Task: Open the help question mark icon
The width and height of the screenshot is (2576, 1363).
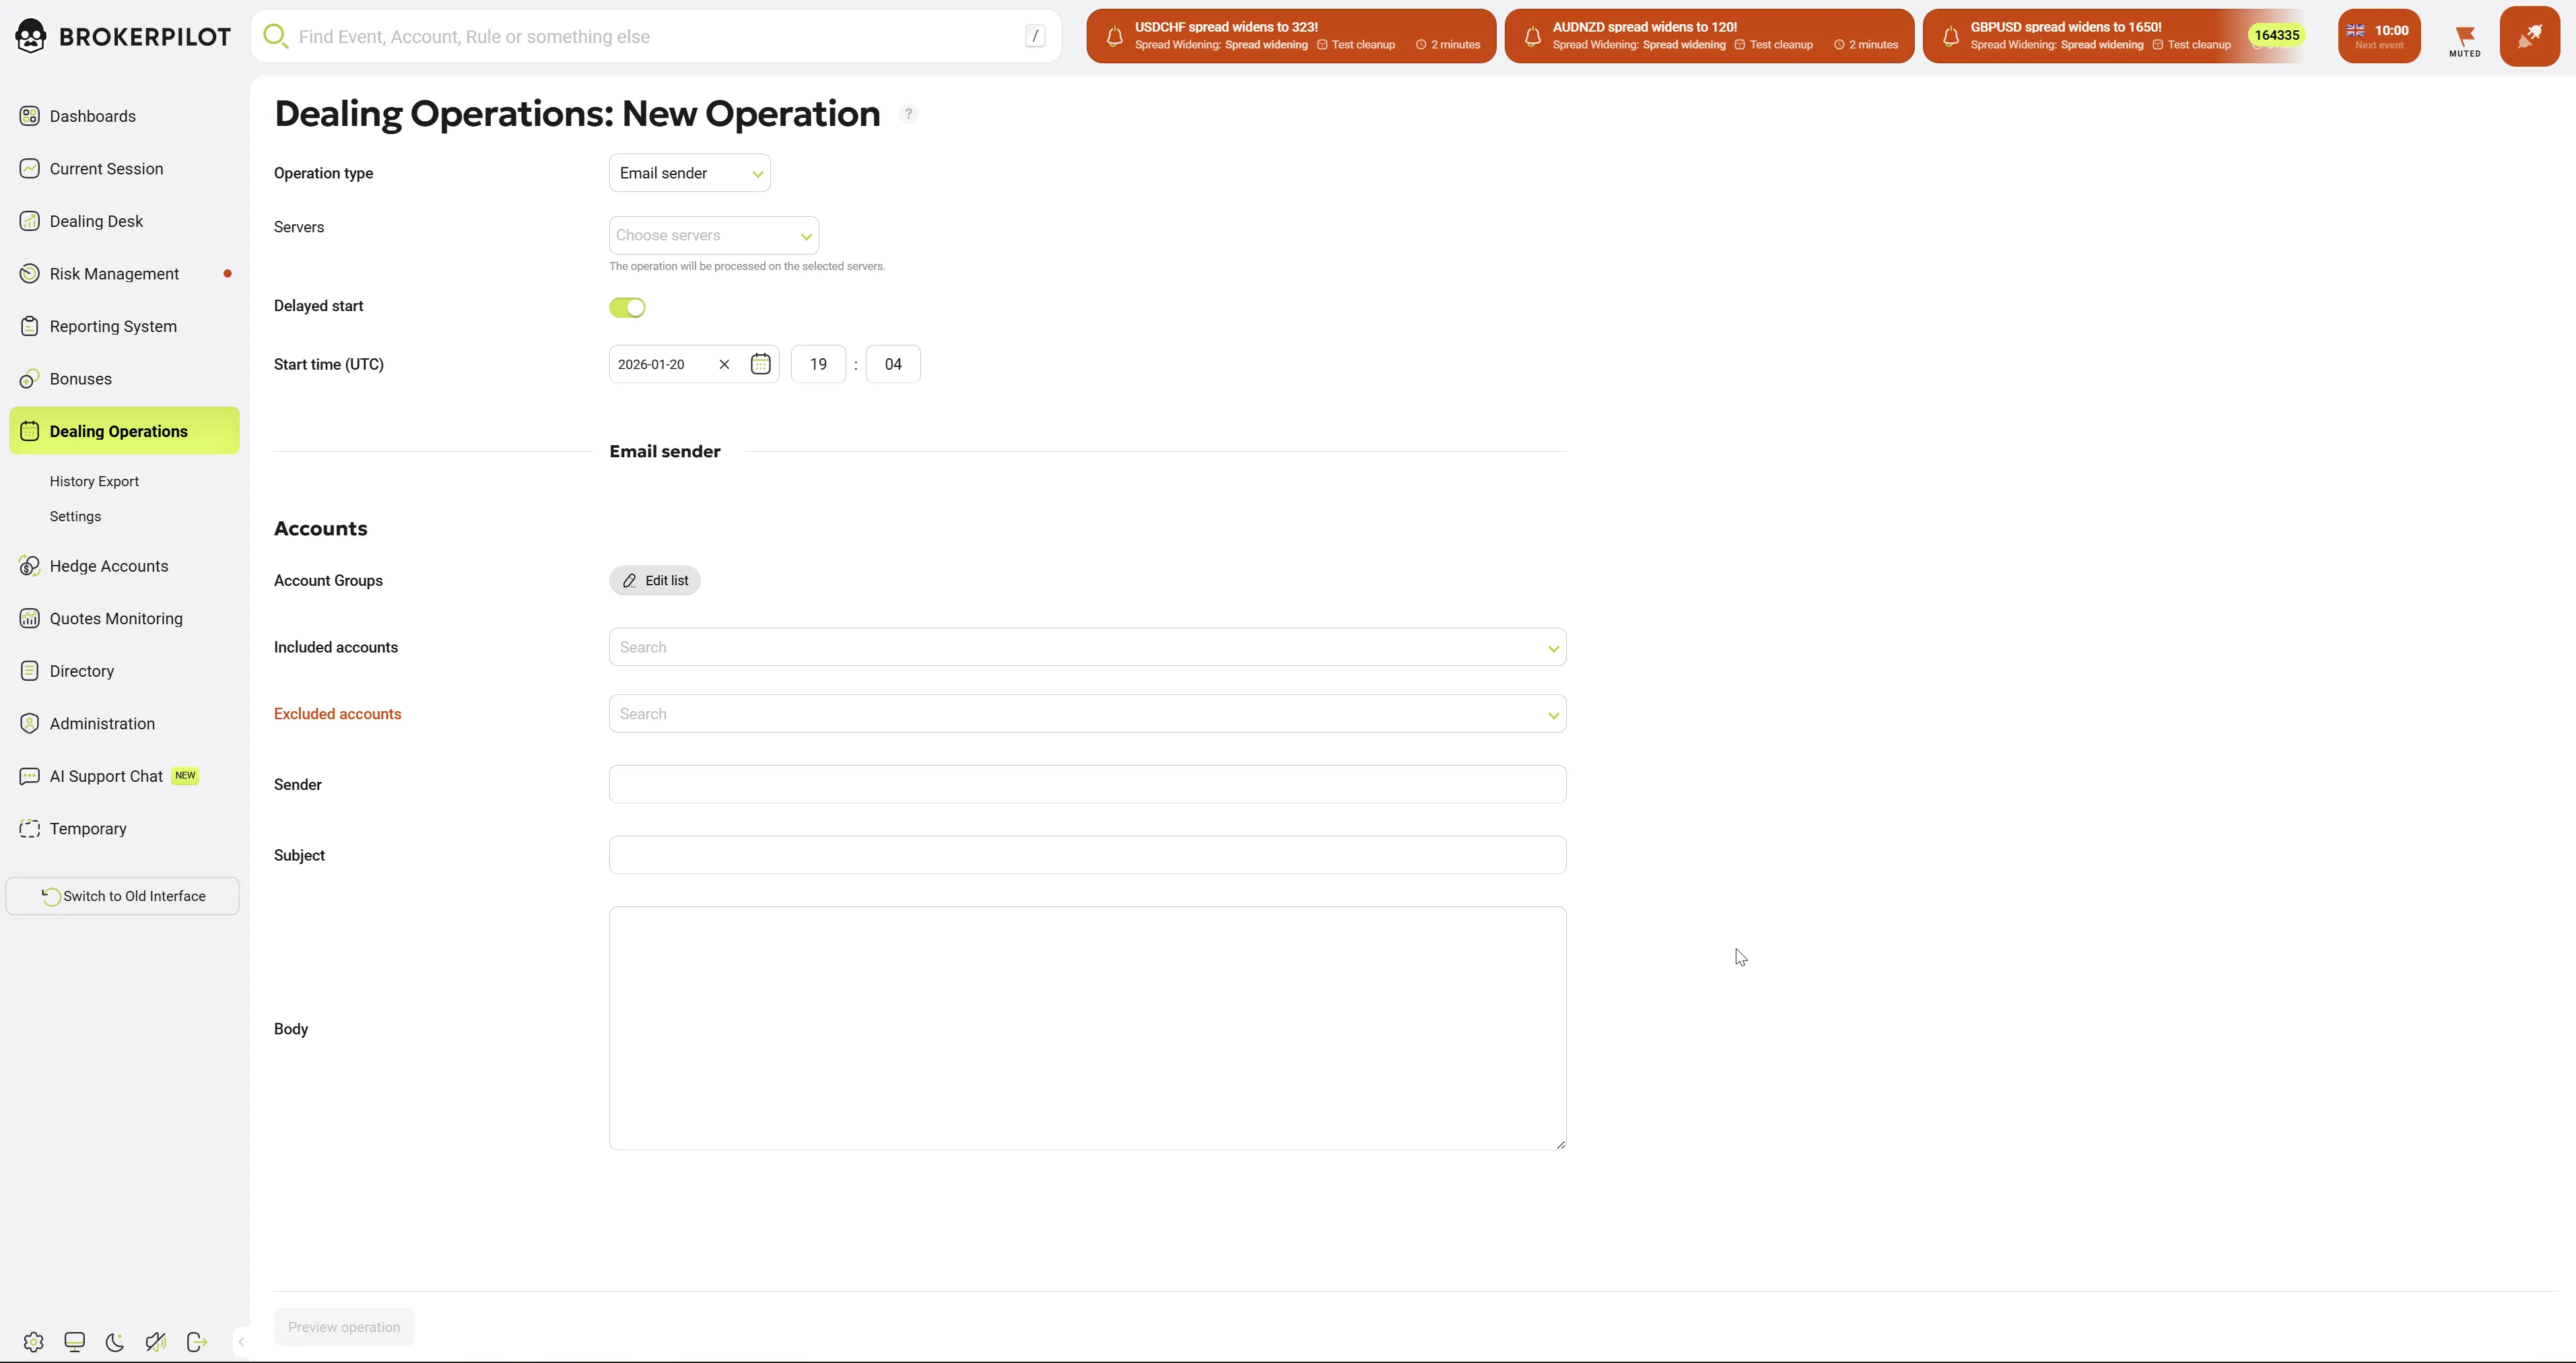Action: pyautogui.click(x=908, y=114)
